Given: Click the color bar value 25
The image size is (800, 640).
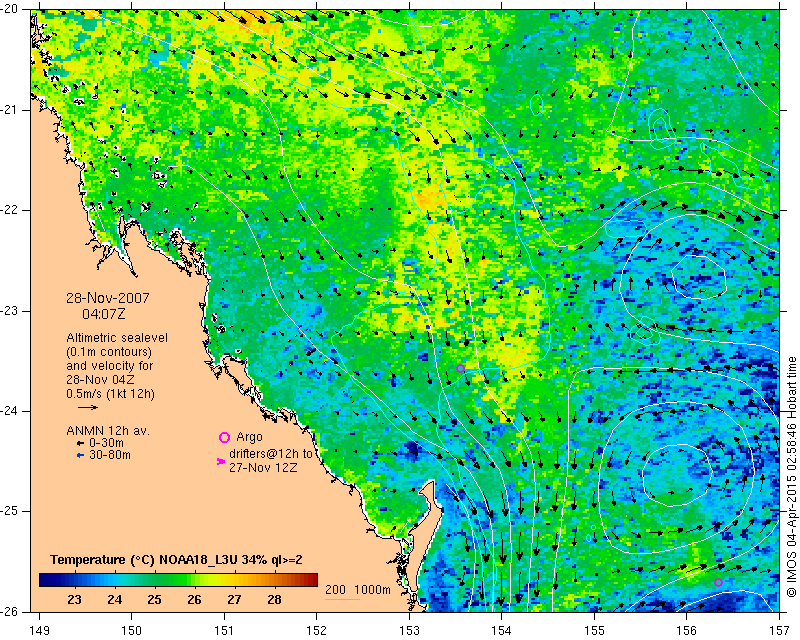Looking at the screenshot, I should (x=154, y=599).
